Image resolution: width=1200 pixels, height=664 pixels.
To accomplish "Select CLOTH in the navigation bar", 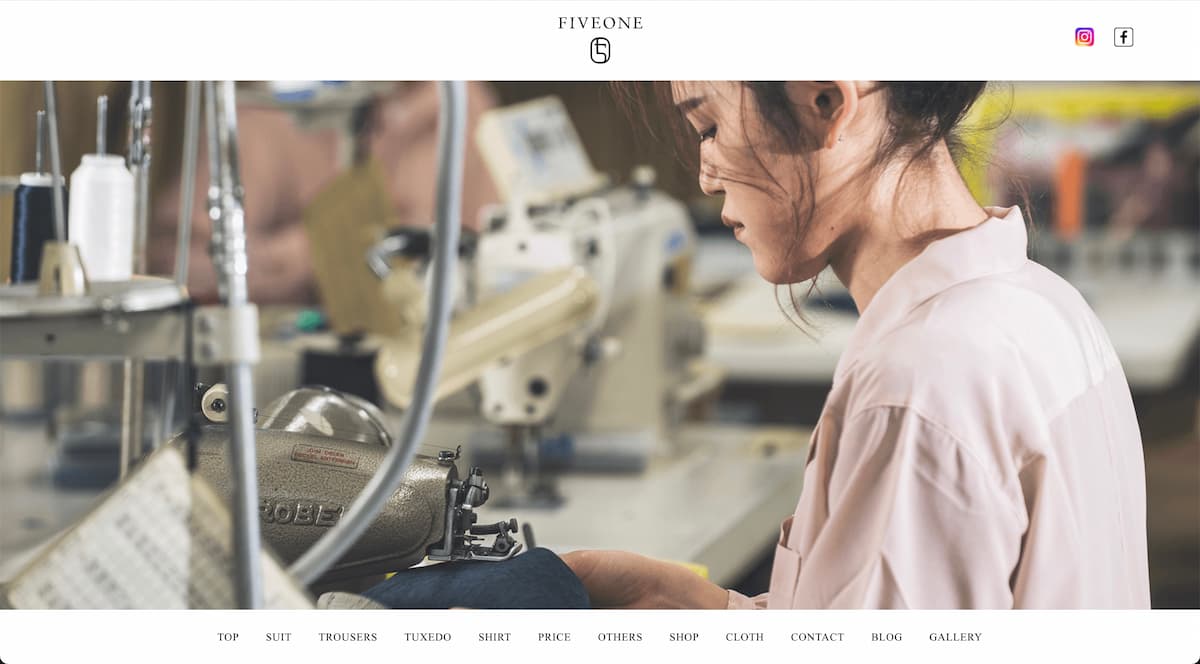I will tap(745, 637).
